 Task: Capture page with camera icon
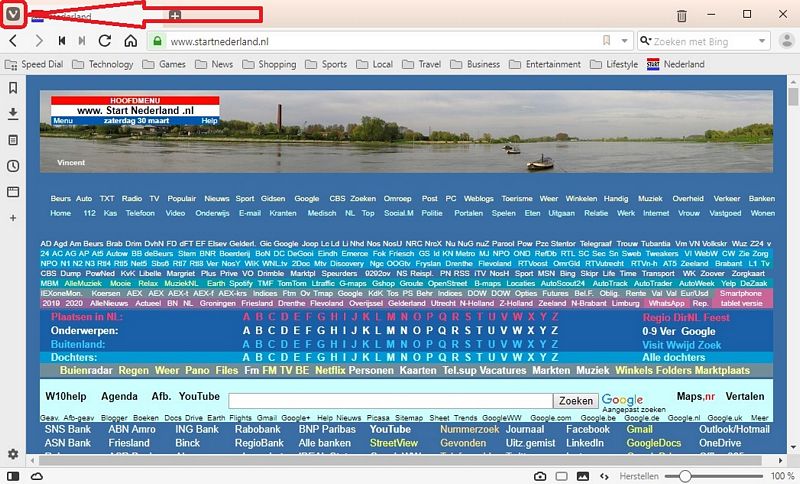[x=540, y=476]
